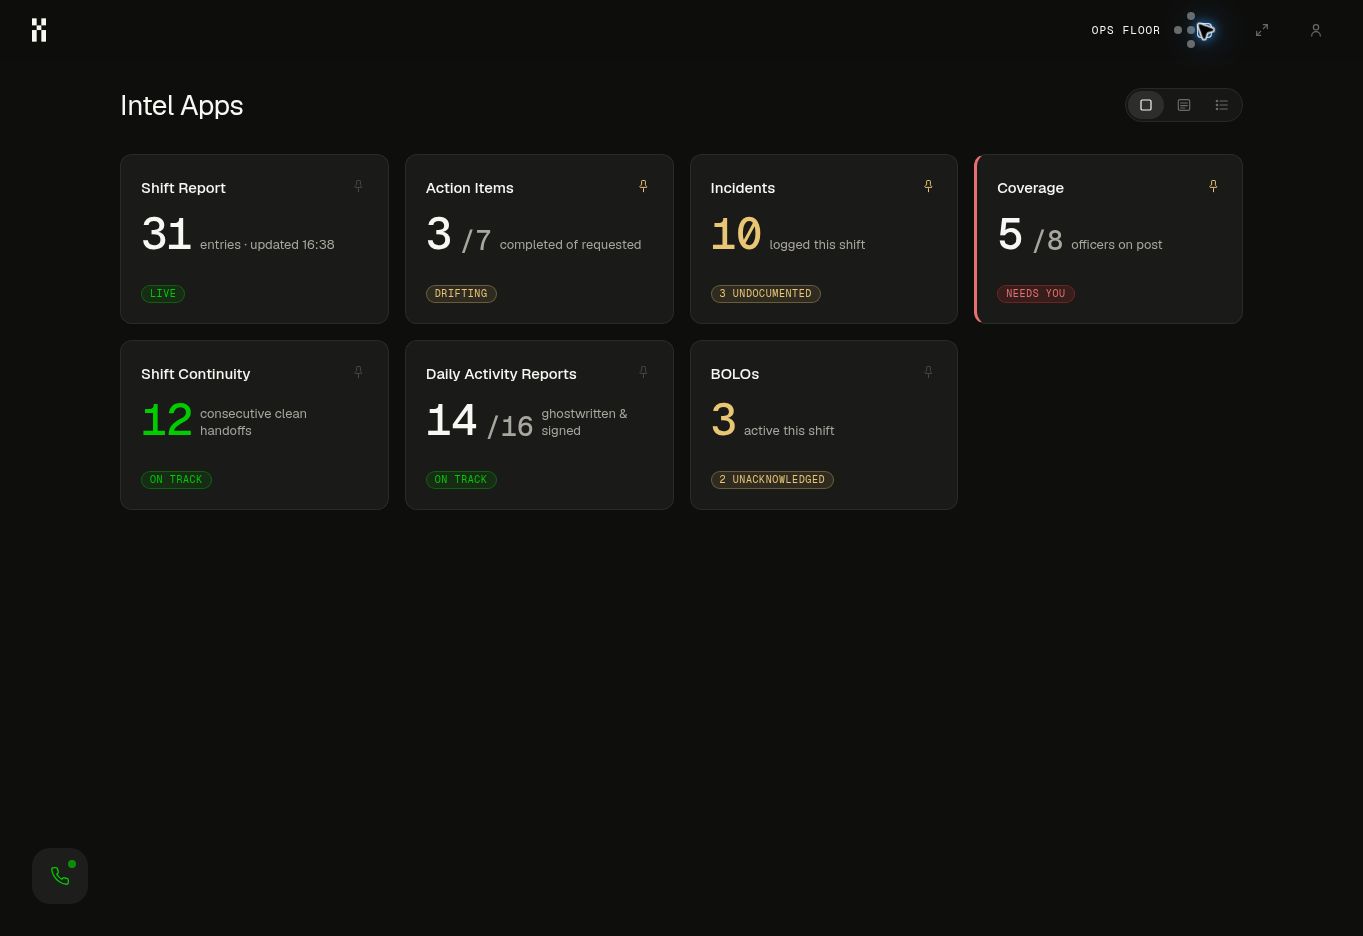Switch to the card grid view
Screen dimensions: 1363x936
[1146, 105]
